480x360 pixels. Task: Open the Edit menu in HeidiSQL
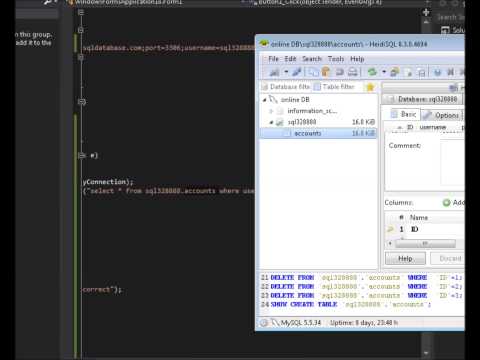click(290, 59)
